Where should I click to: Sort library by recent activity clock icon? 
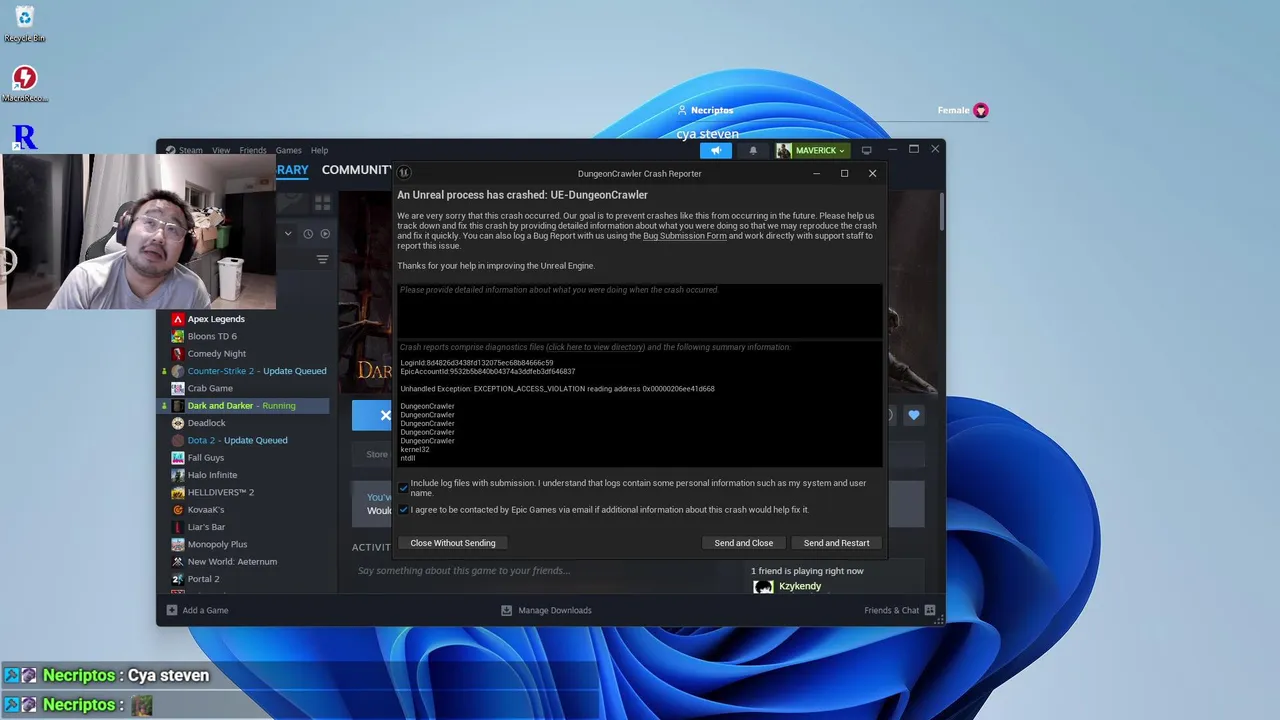point(308,234)
